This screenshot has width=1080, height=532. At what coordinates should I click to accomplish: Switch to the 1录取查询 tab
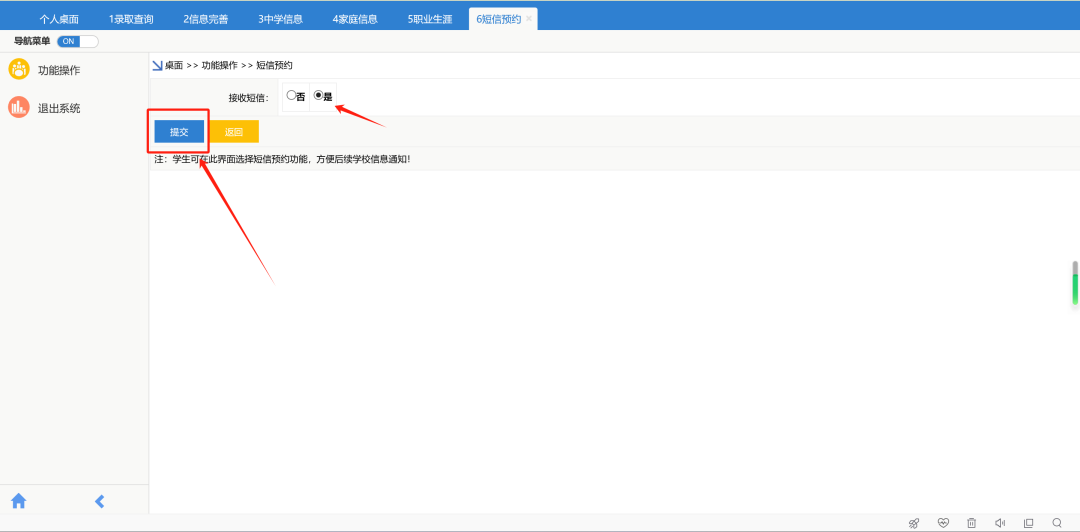coord(131,19)
